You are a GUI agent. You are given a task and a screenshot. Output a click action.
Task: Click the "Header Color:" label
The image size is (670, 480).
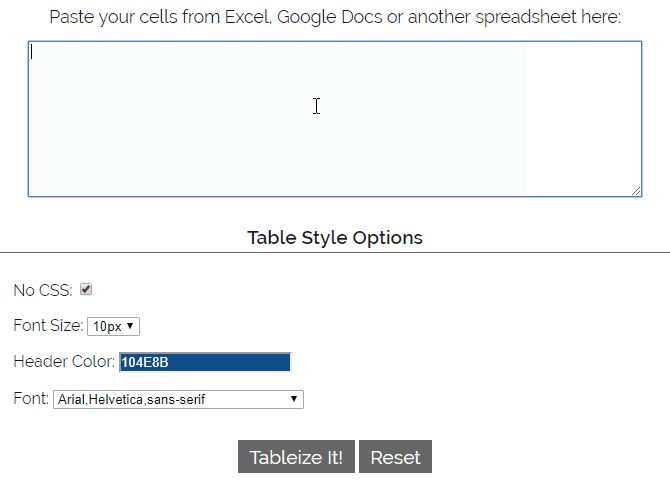64,362
